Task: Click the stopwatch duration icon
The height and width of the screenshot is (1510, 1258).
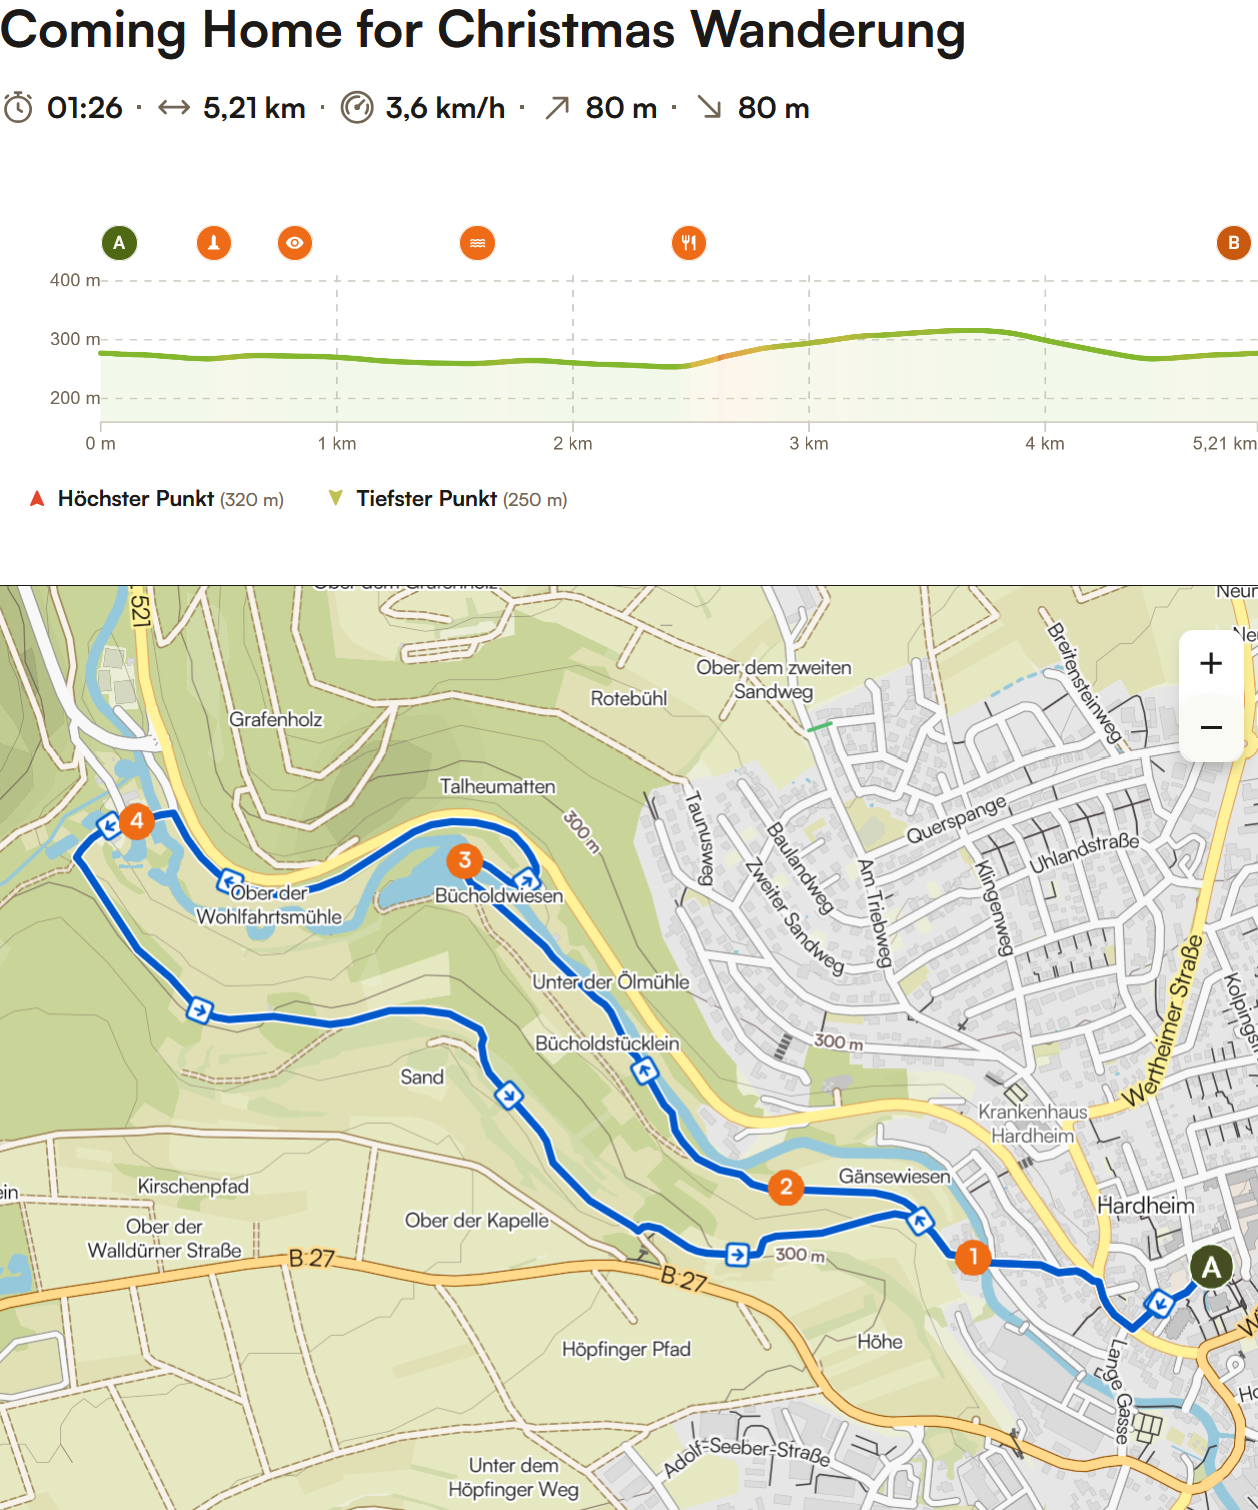Action: (x=18, y=108)
